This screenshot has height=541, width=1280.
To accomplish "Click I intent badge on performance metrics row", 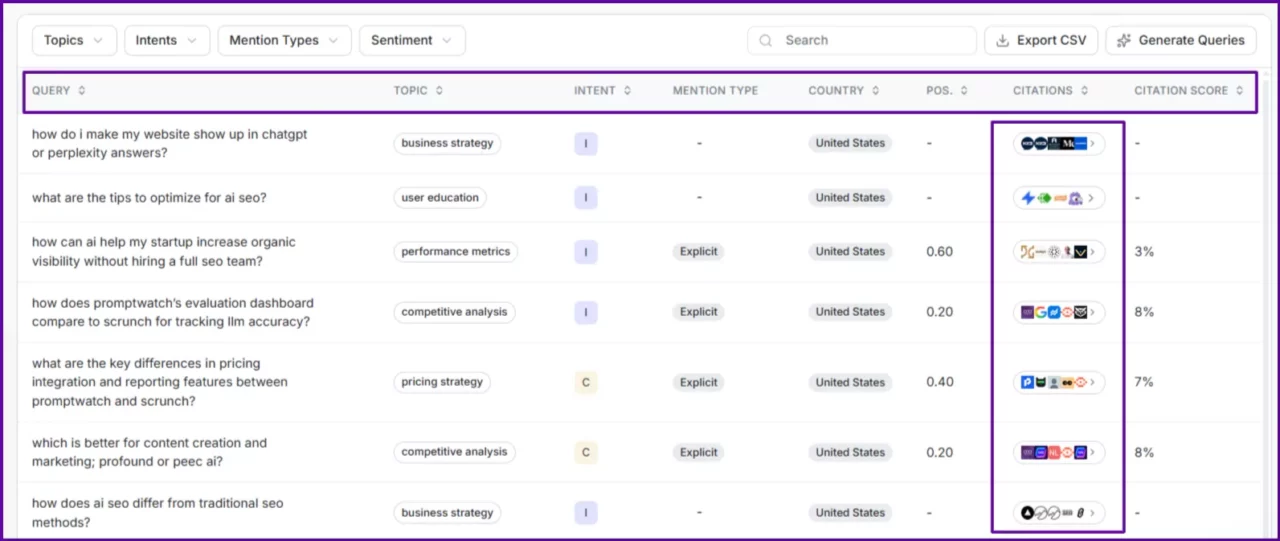I will tap(586, 252).
